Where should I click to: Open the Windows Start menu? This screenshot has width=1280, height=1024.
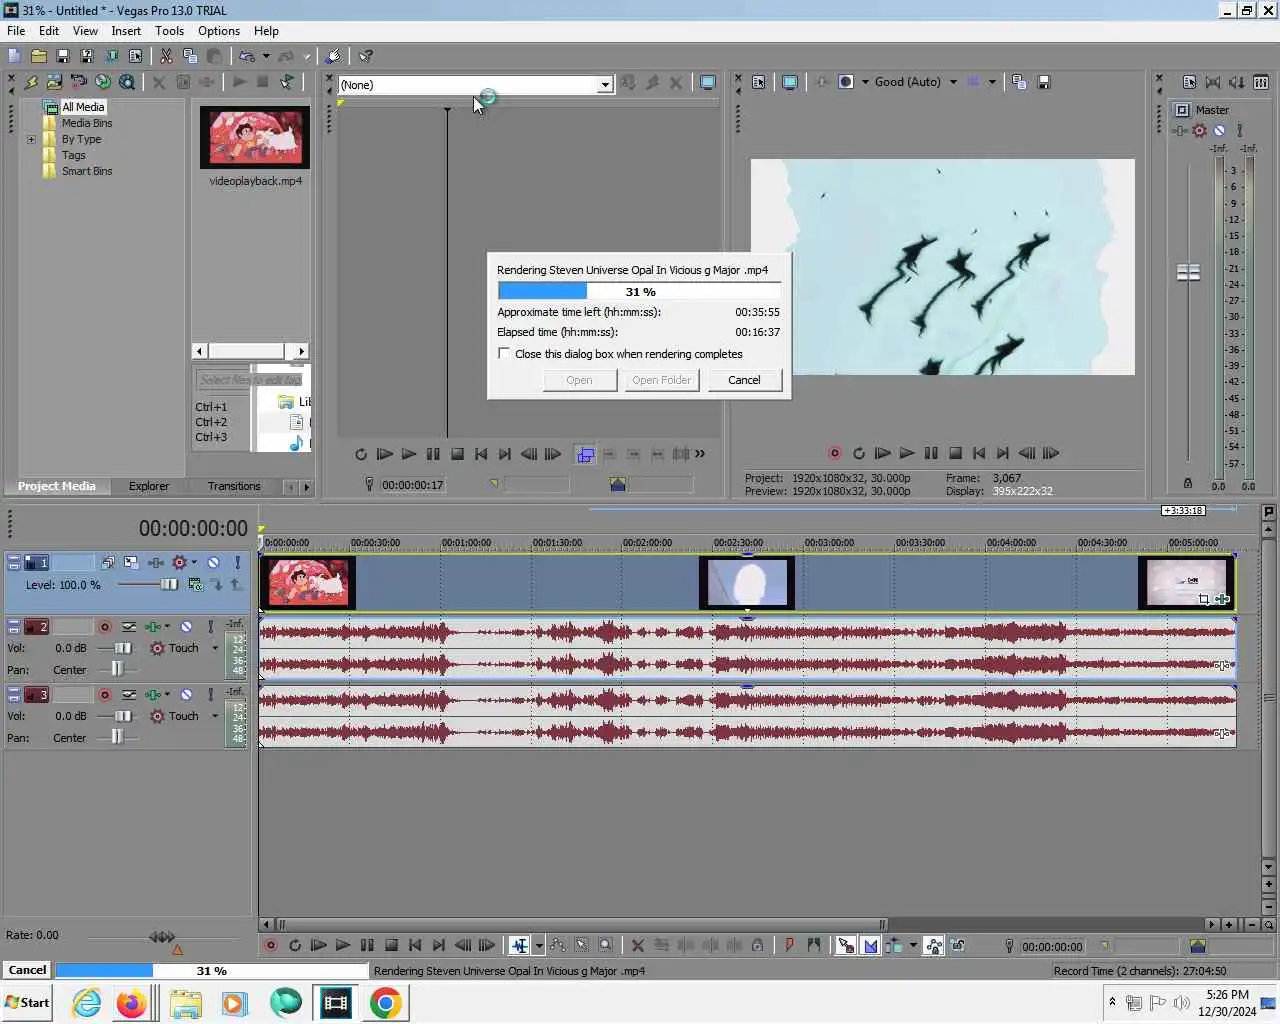[27, 1002]
